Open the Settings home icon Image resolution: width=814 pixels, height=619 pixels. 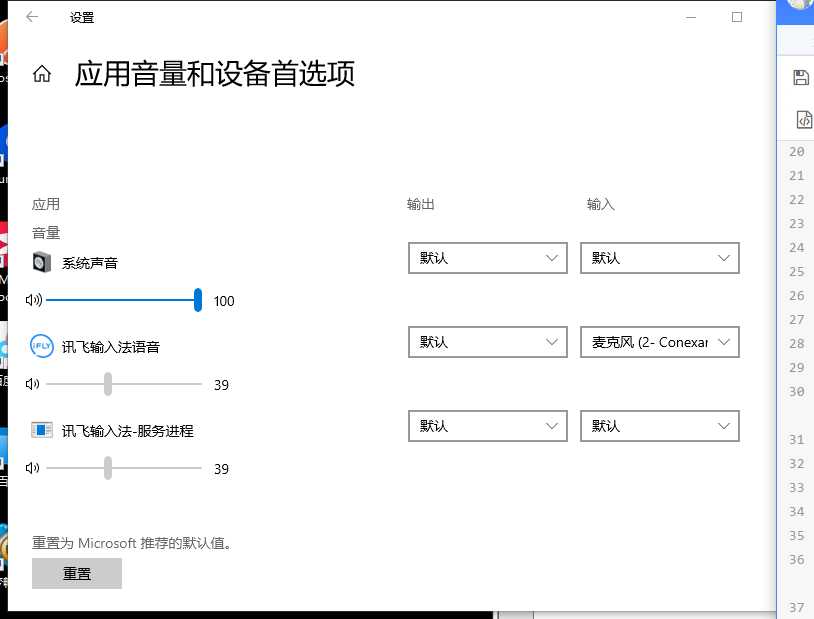click(42, 74)
